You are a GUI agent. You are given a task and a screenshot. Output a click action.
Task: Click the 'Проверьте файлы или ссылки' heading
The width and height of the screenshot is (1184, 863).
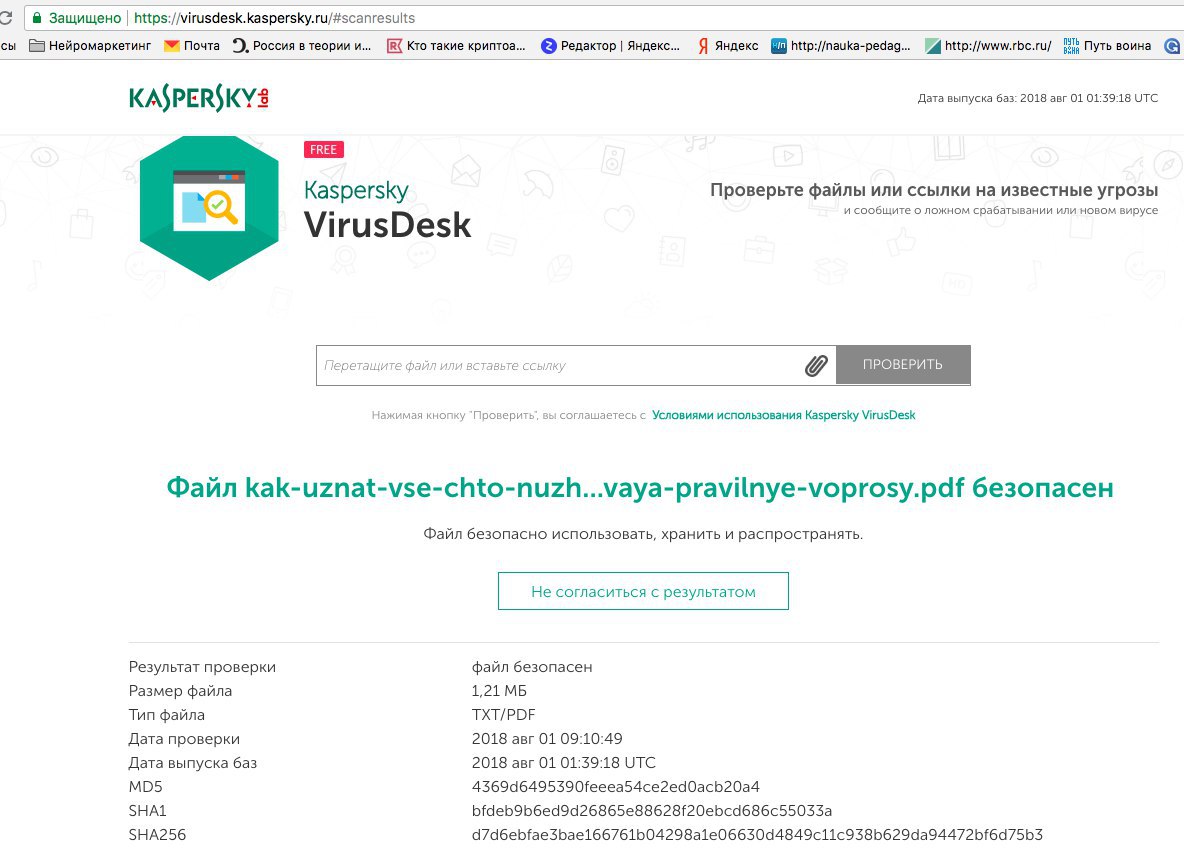[934, 190]
